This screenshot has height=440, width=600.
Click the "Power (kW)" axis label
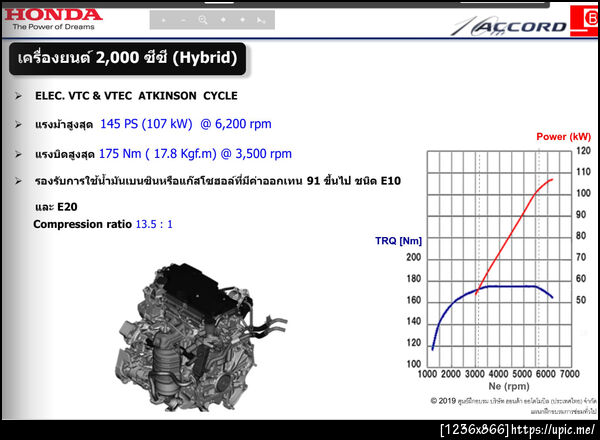(x=564, y=137)
